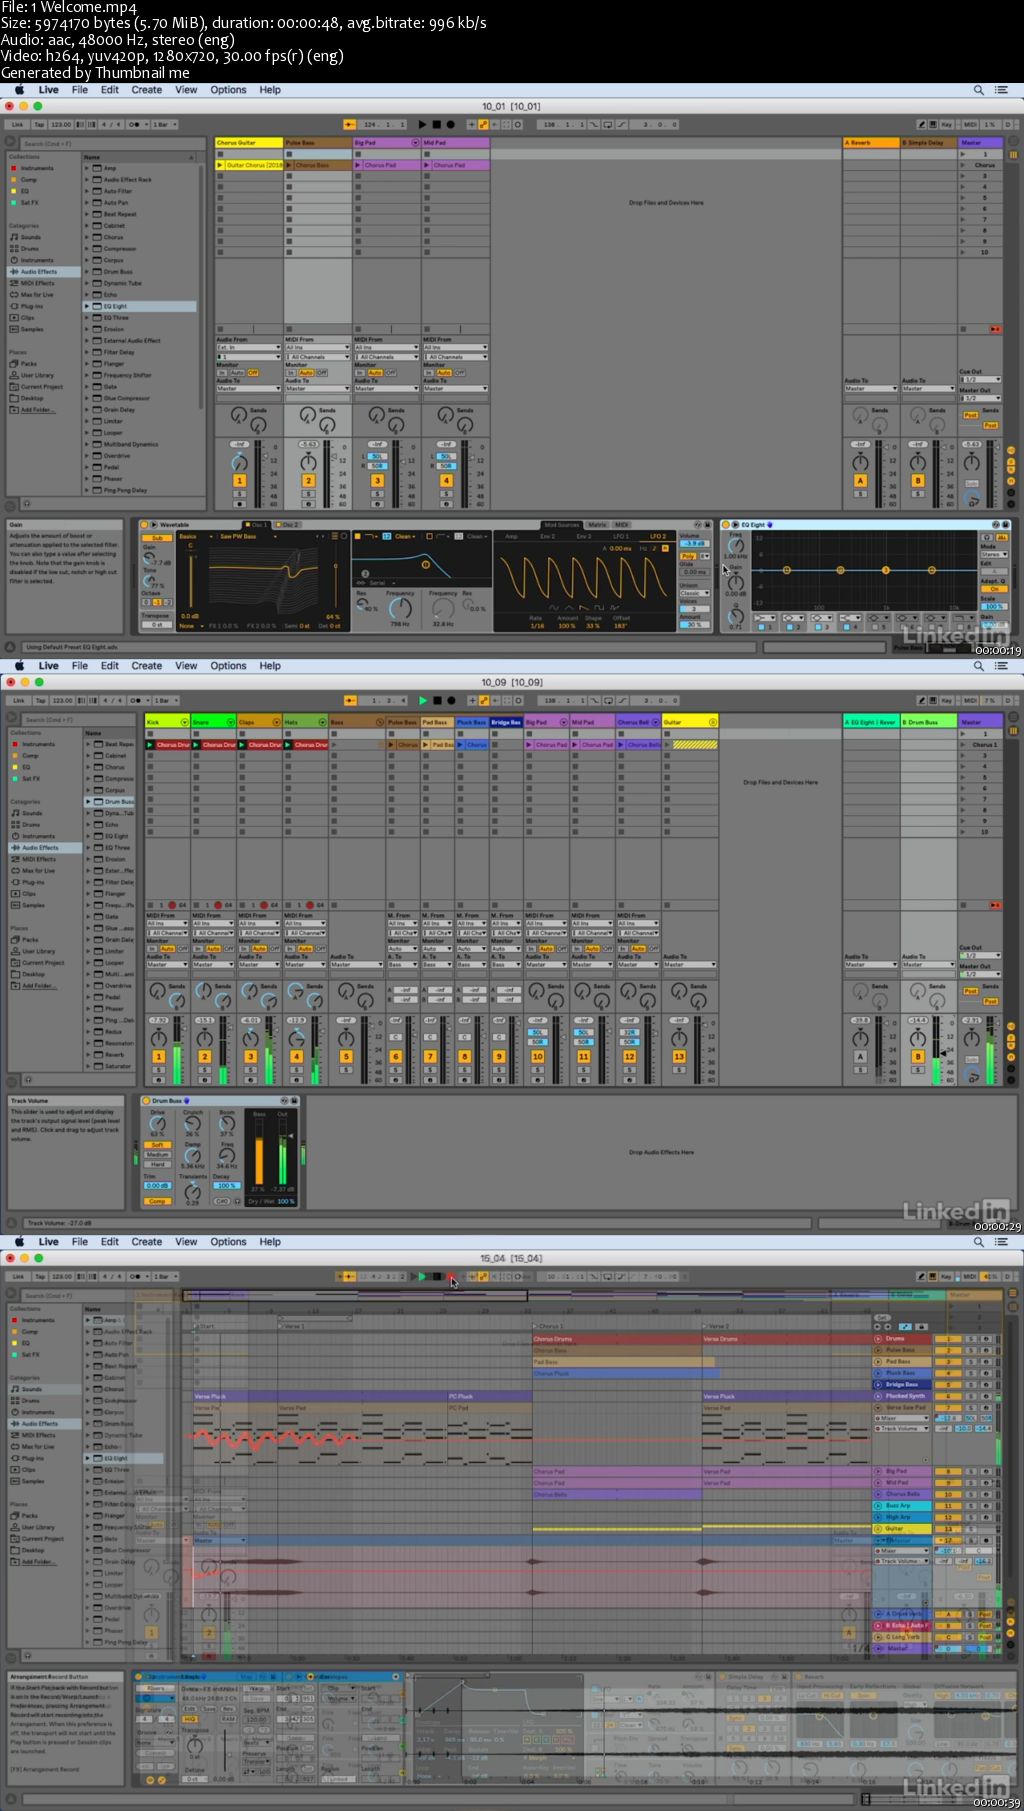
Task: Switch to the Matrix tab in Wavetable
Action: click(x=597, y=525)
